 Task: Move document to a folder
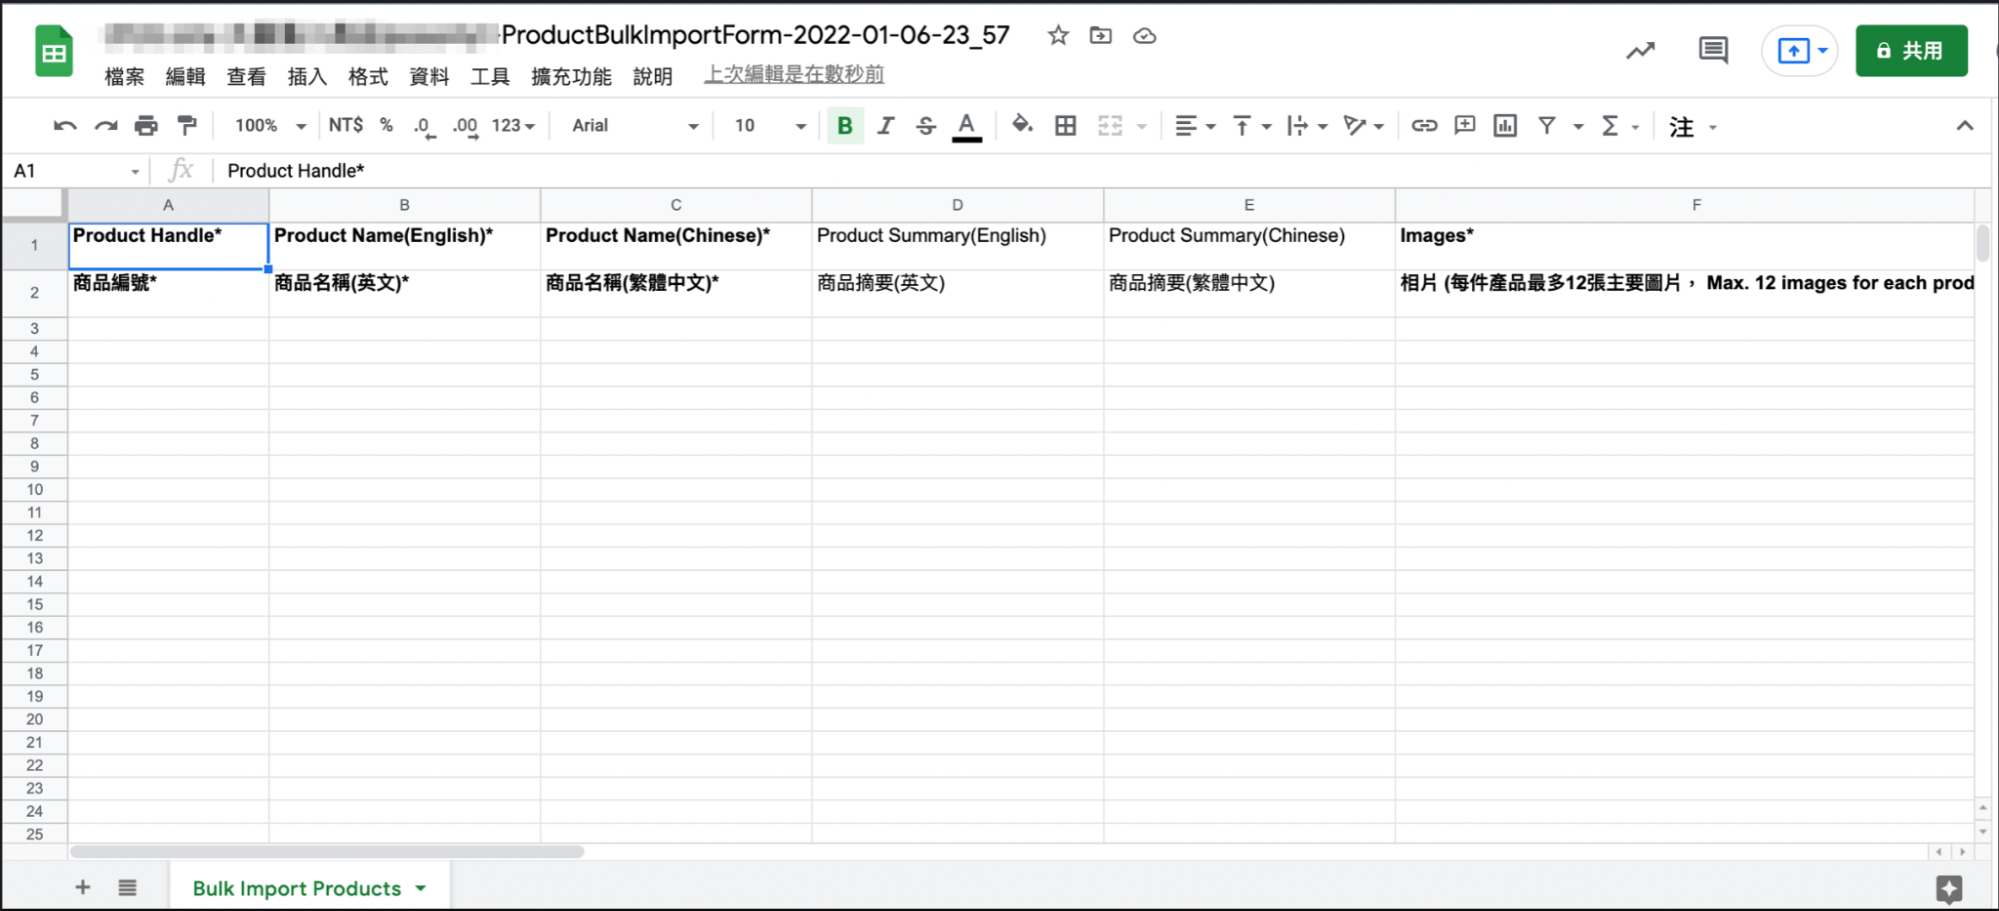(x=1101, y=36)
